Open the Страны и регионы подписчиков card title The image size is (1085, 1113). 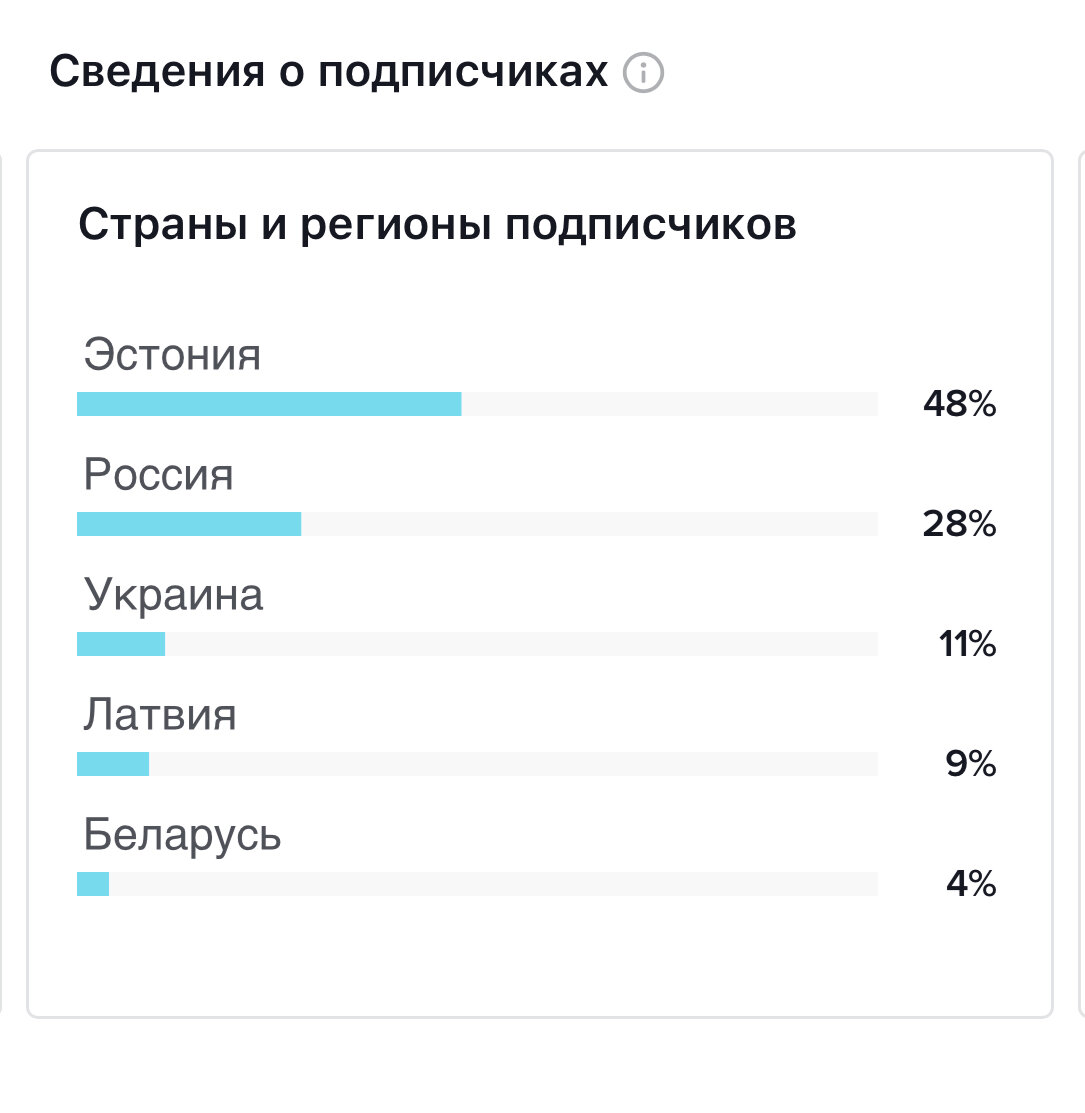tap(440, 222)
